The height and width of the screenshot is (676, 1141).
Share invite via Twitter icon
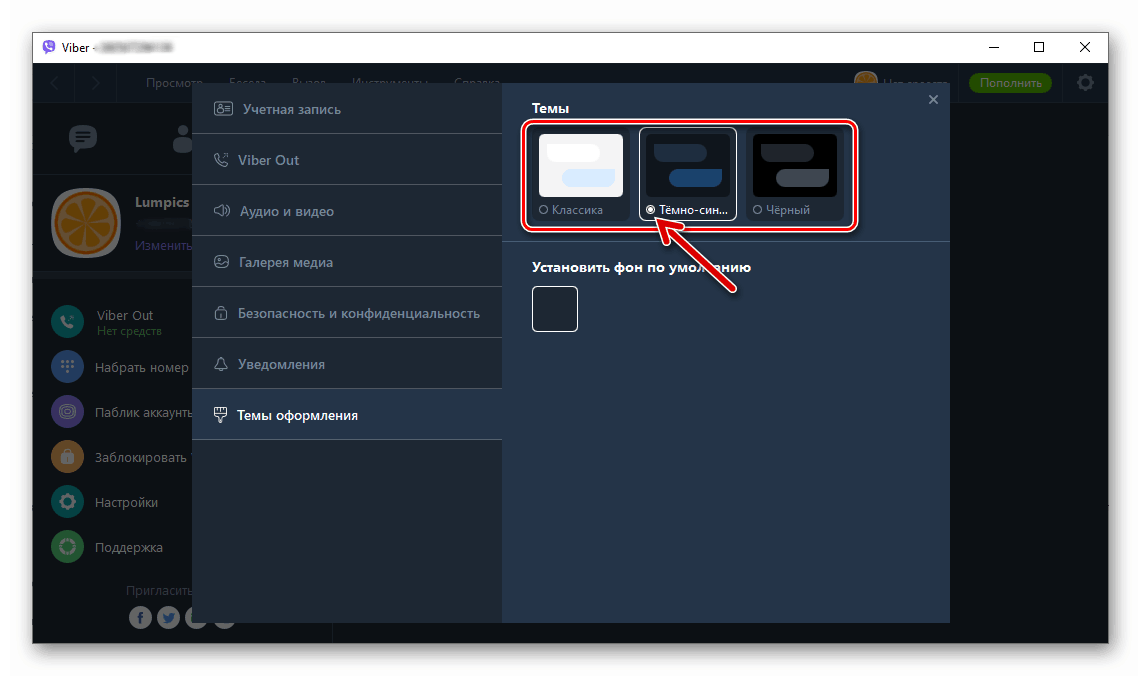(168, 618)
